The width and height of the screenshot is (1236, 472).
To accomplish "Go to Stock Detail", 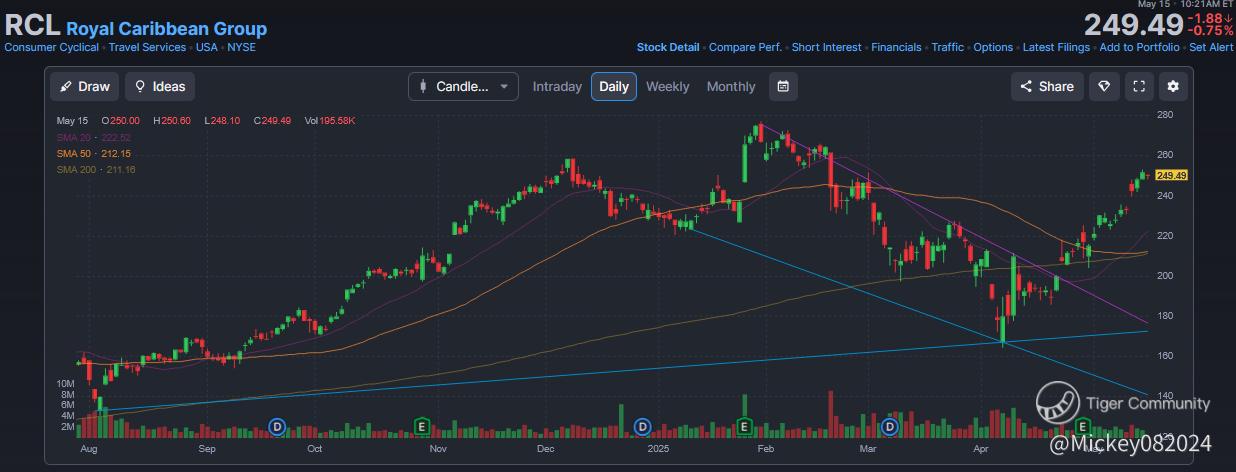I will pyautogui.click(x=668, y=47).
